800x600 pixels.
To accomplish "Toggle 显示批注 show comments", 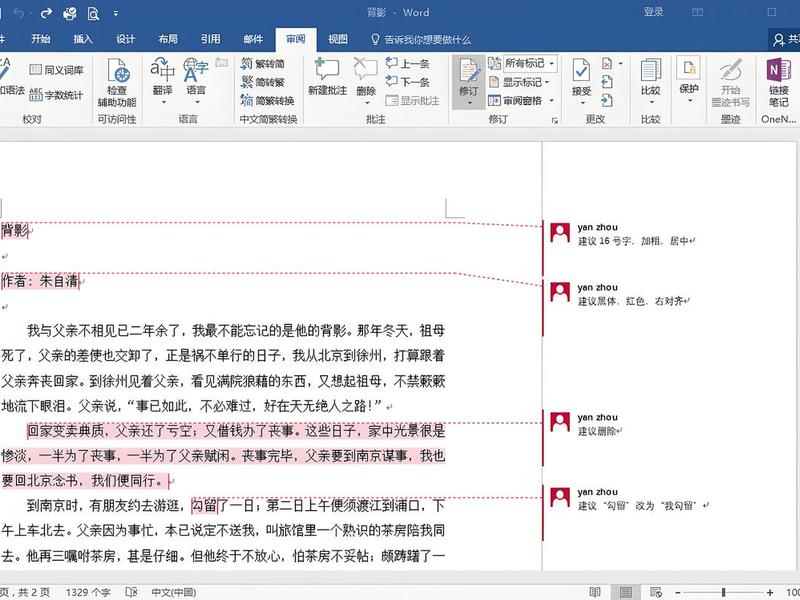I will point(412,101).
